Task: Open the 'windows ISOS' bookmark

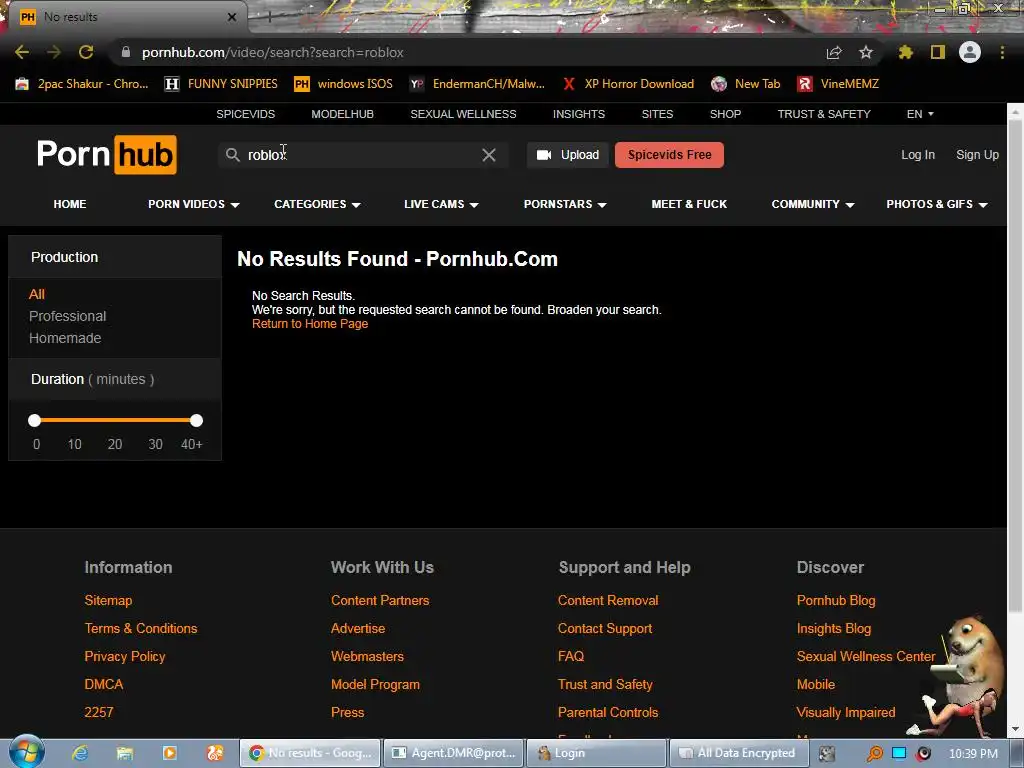Action: pos(344,84)
